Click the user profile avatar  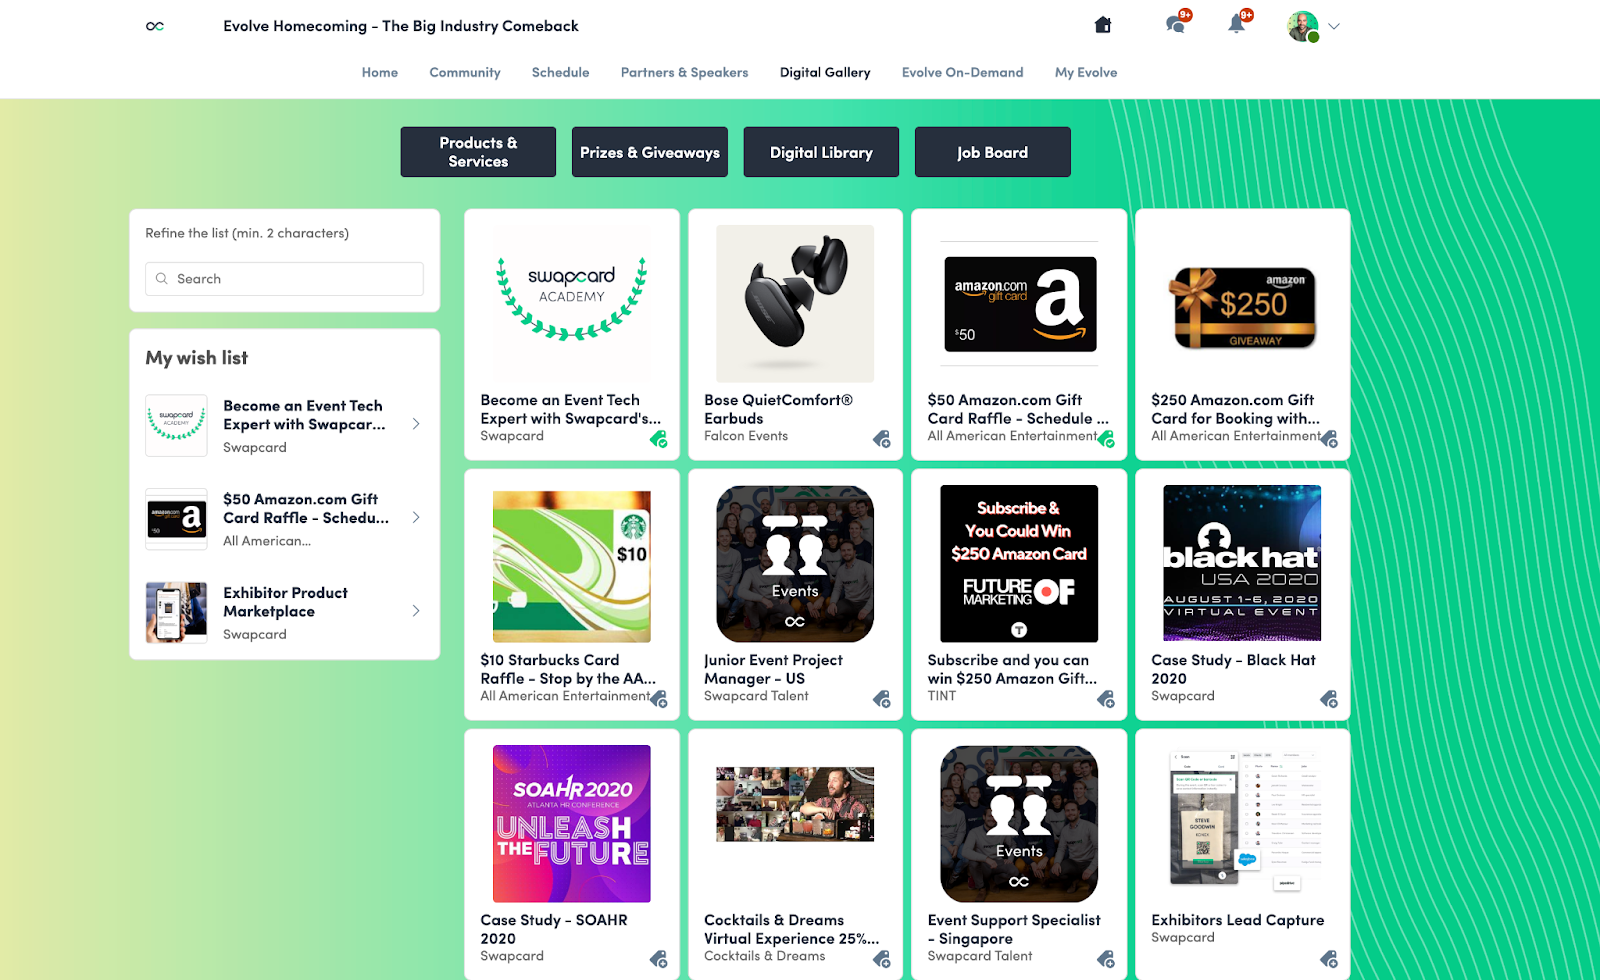tap(1303, 27)
